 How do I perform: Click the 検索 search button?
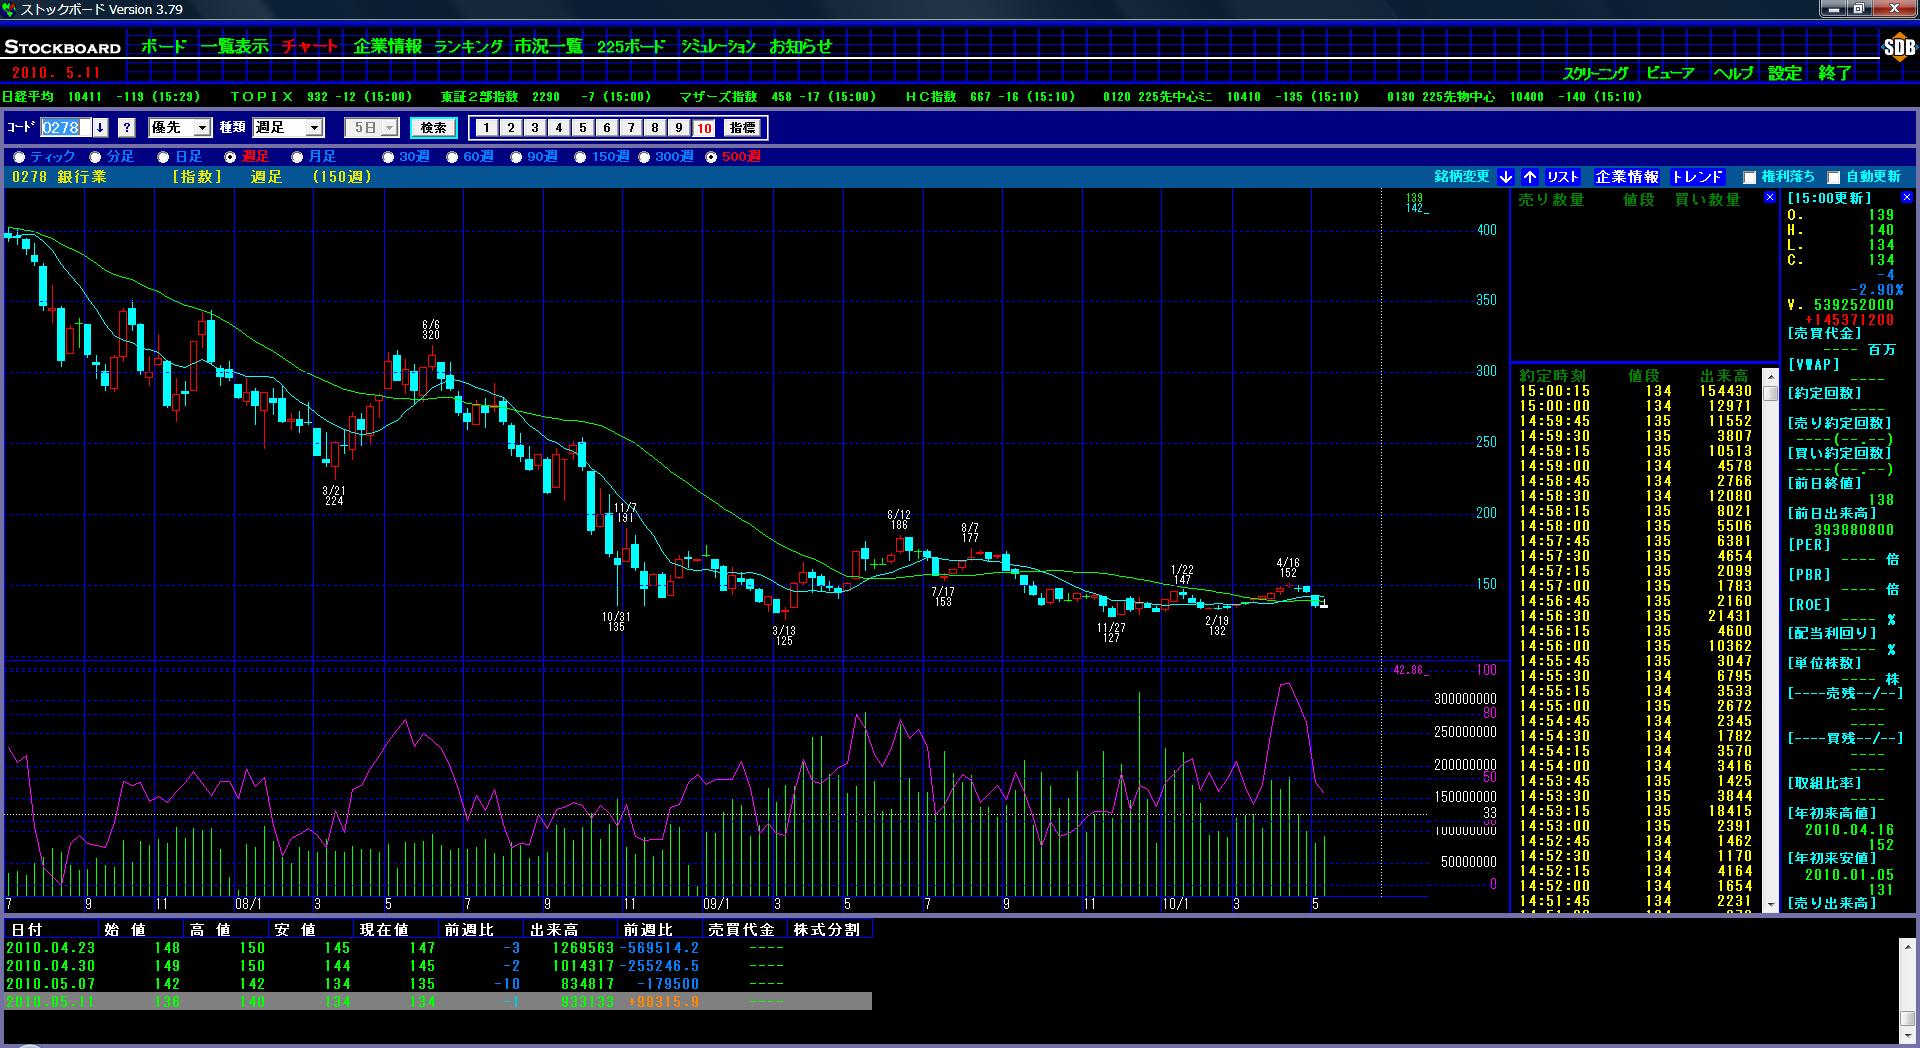pyautogui.click(x=433, y=128)
